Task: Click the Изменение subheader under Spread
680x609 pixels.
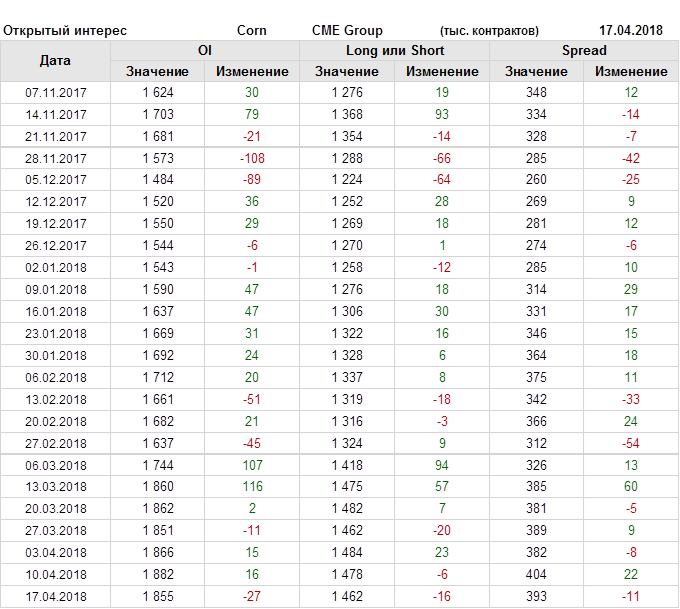Action: [x=631, y=71]
